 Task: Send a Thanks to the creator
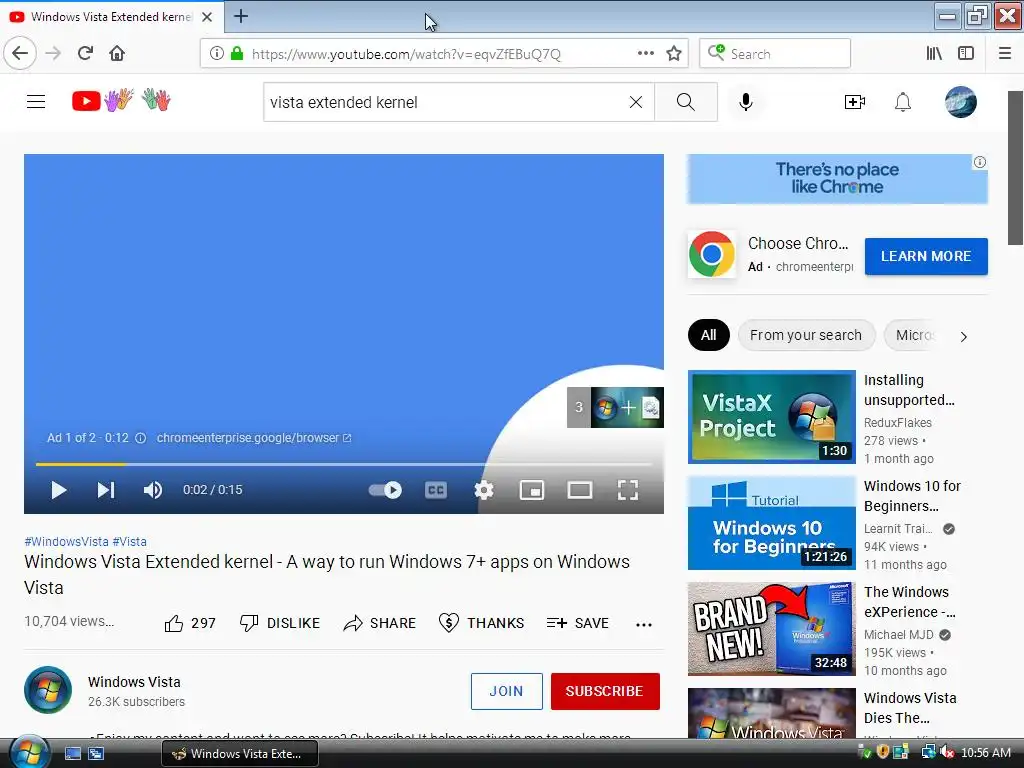point(481,623)
